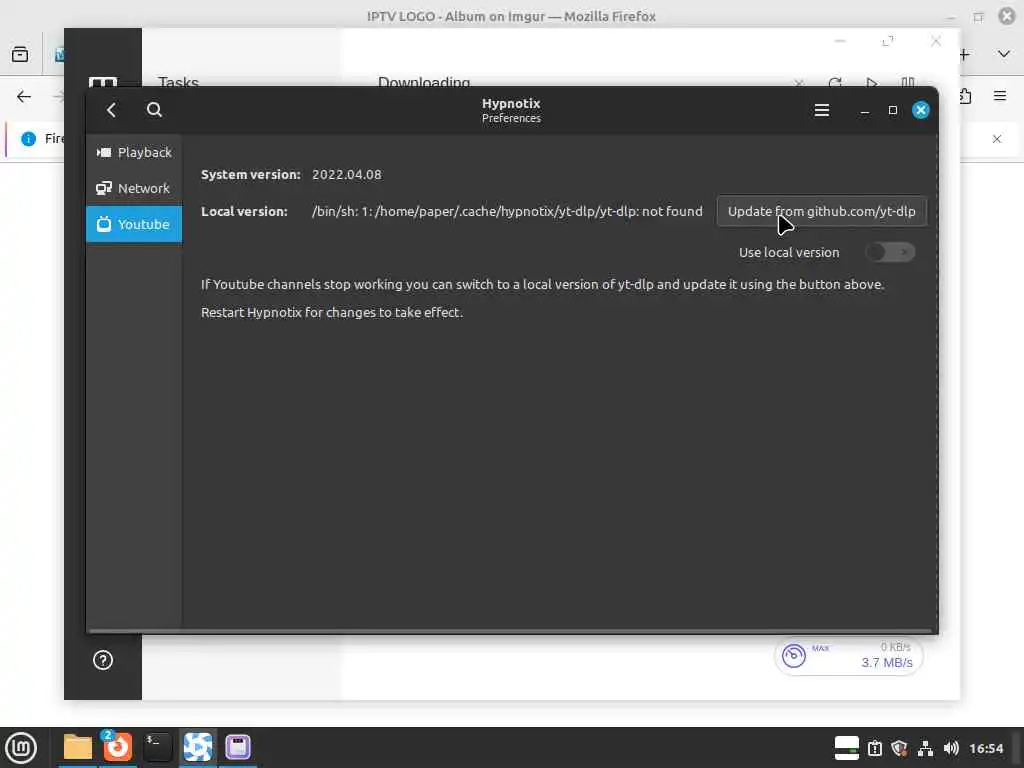Click the Youtube channels stop working hint text
This screenshot has height=768, width=1024.
(x=542, y=284)
